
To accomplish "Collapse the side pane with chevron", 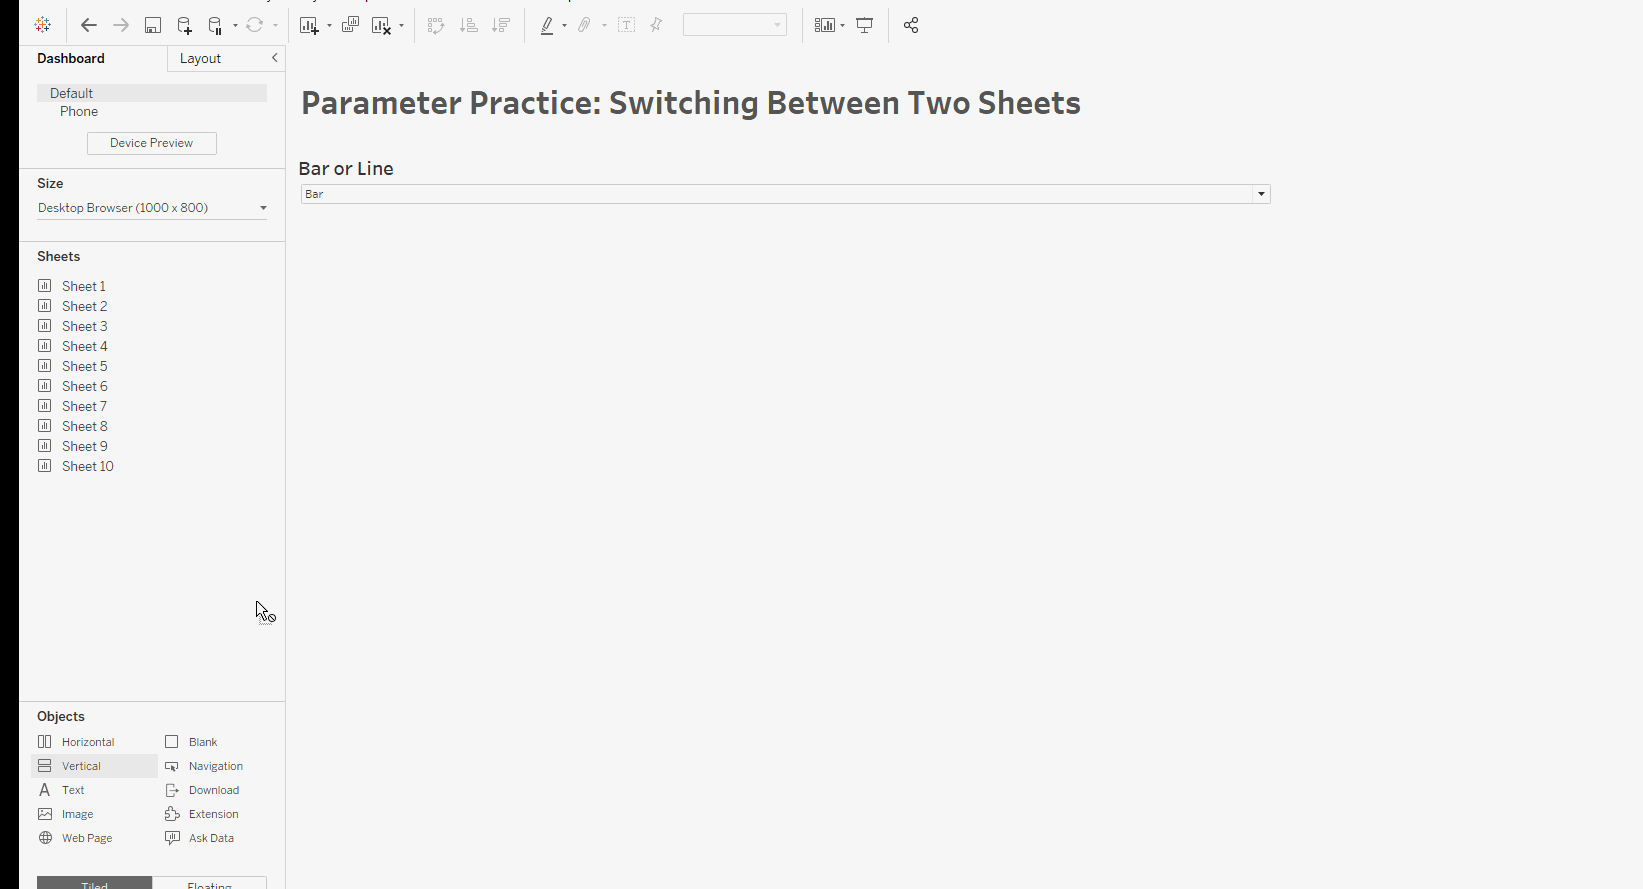I will (275, 58).
